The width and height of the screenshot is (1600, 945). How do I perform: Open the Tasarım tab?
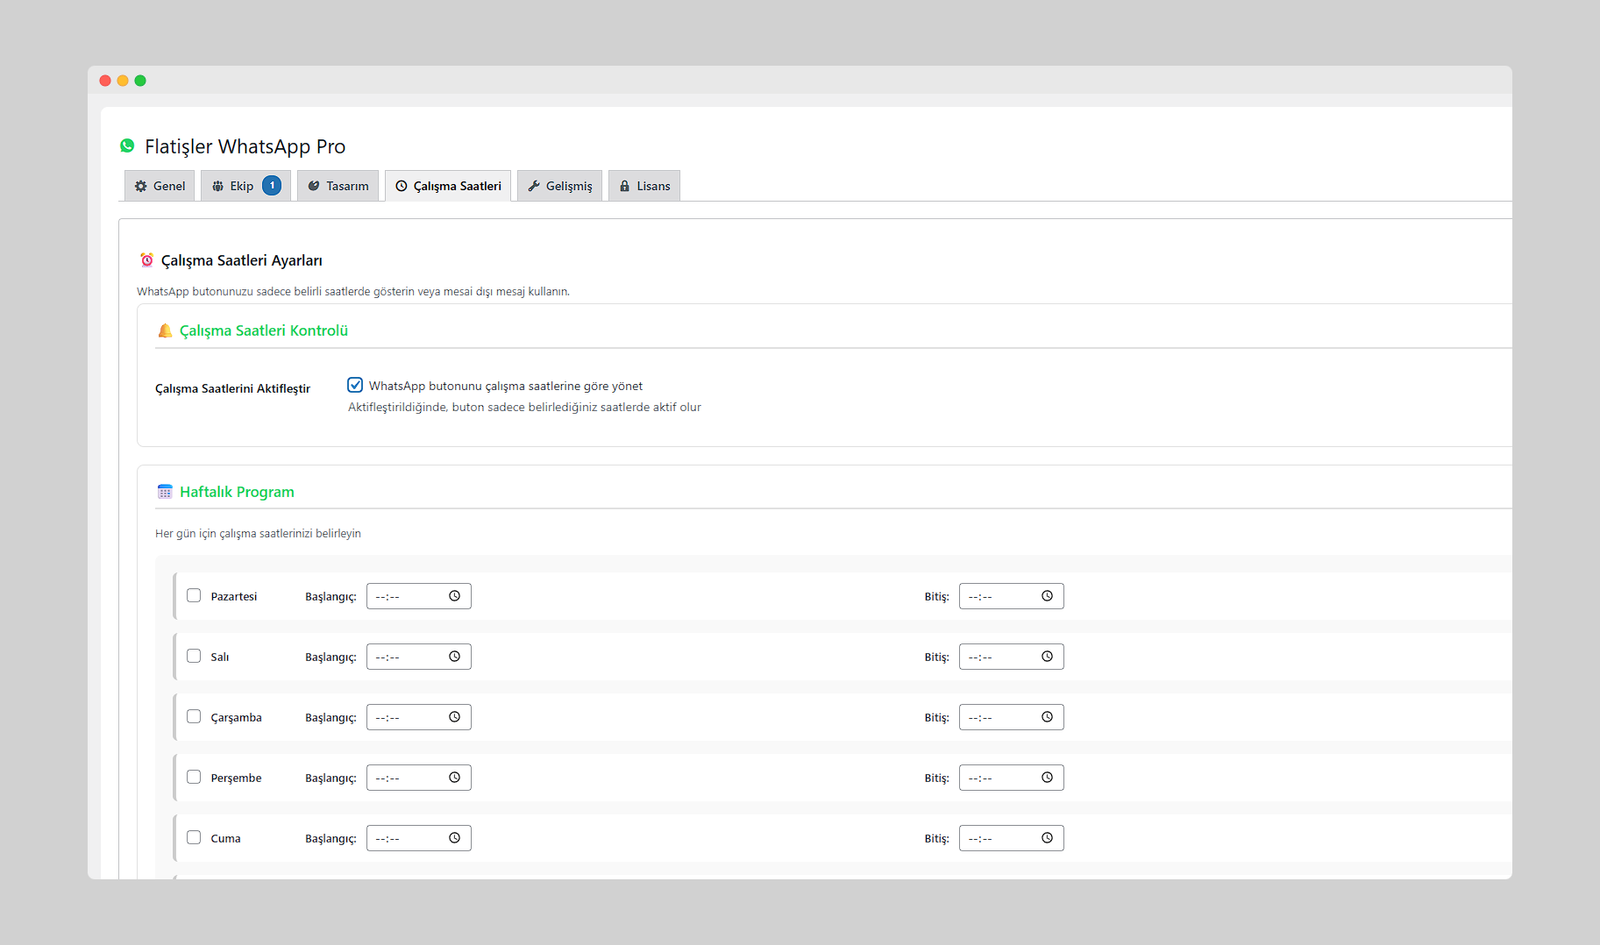point(338,186)
